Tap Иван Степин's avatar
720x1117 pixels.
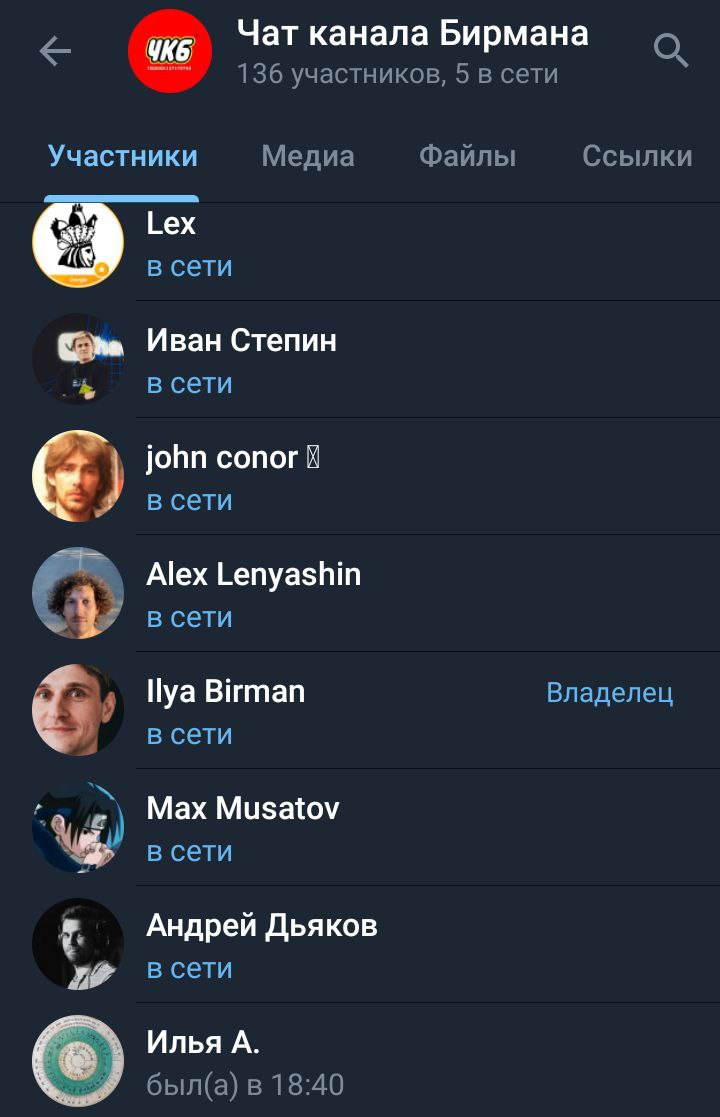click(78, 359)
